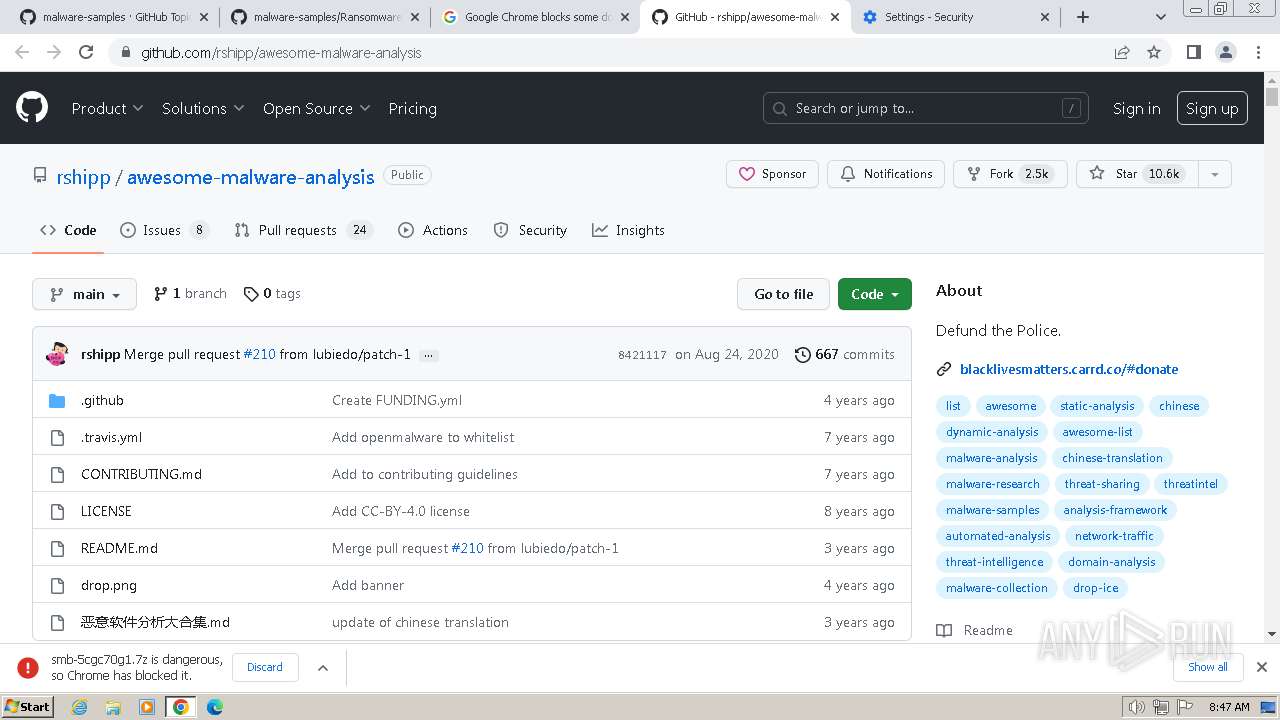Close the Settings - Security tab

coord(1046,17)
